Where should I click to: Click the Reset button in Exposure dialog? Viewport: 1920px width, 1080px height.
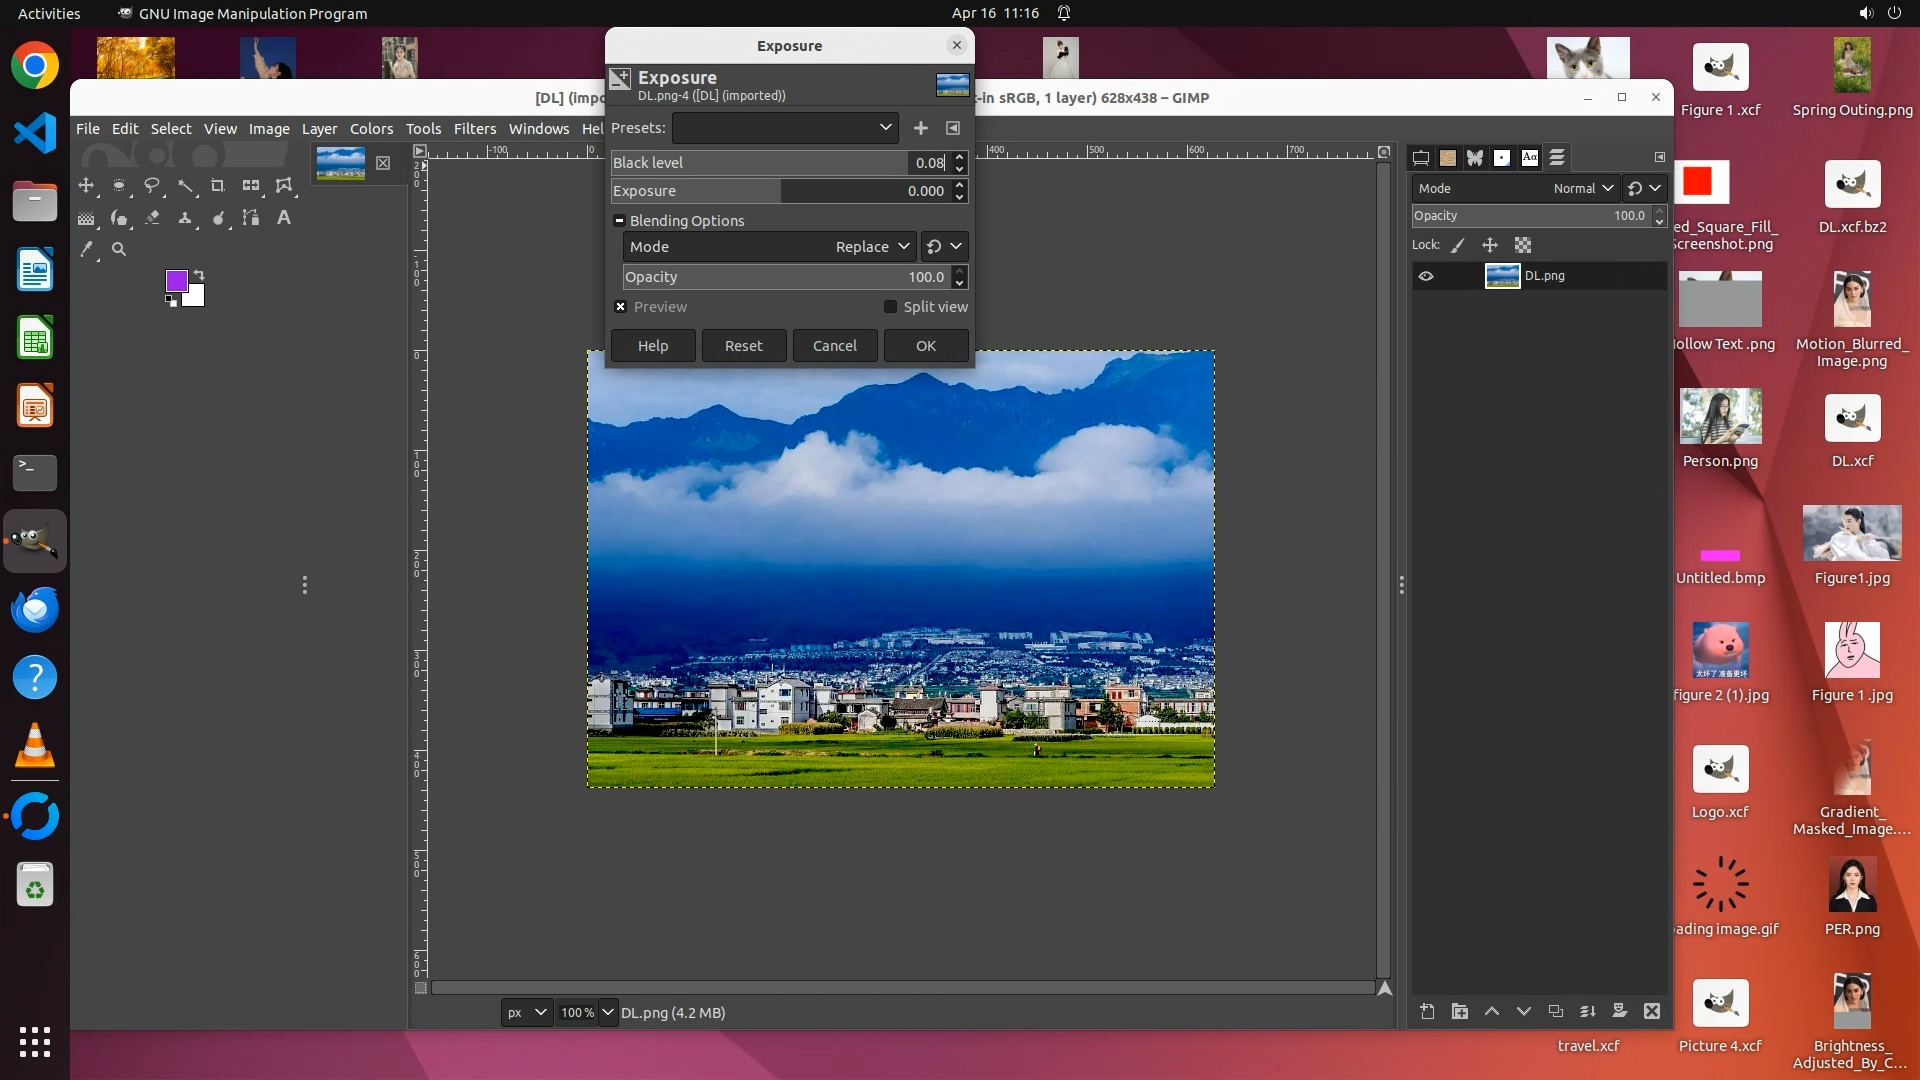(x=743, y=346)
